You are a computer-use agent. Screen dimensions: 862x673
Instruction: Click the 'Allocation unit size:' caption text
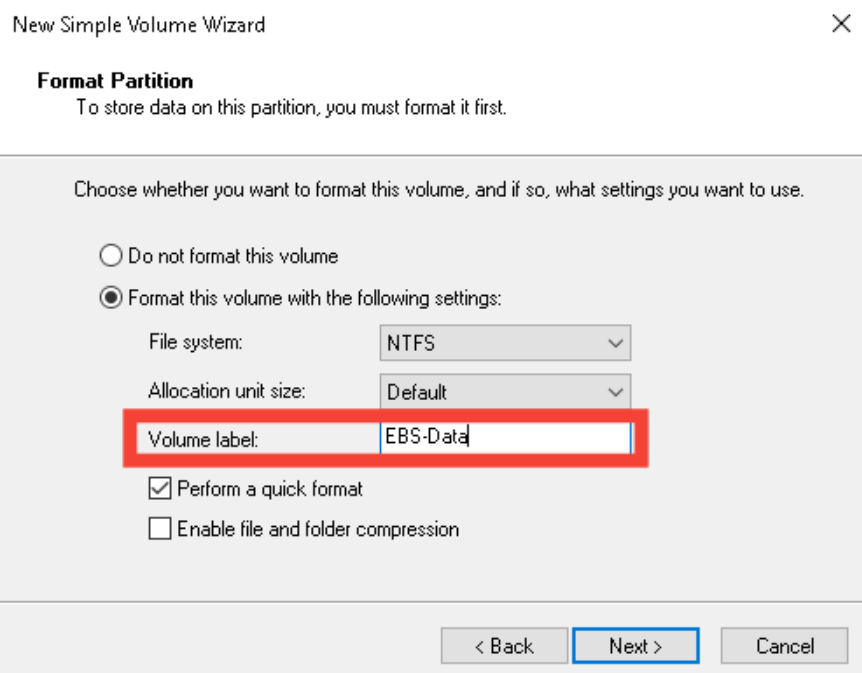click(226, 391)
